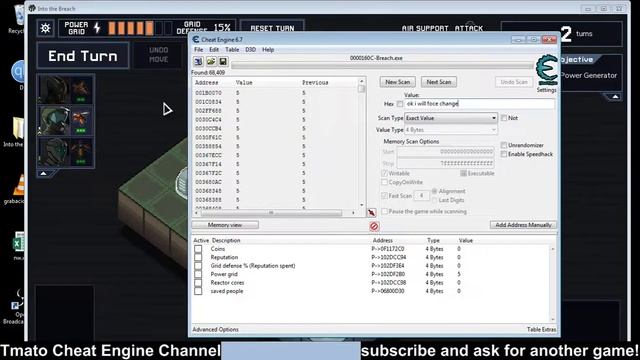Click the scan progress bar
Screen dimensions: 640x360
(x=382, y=66)
